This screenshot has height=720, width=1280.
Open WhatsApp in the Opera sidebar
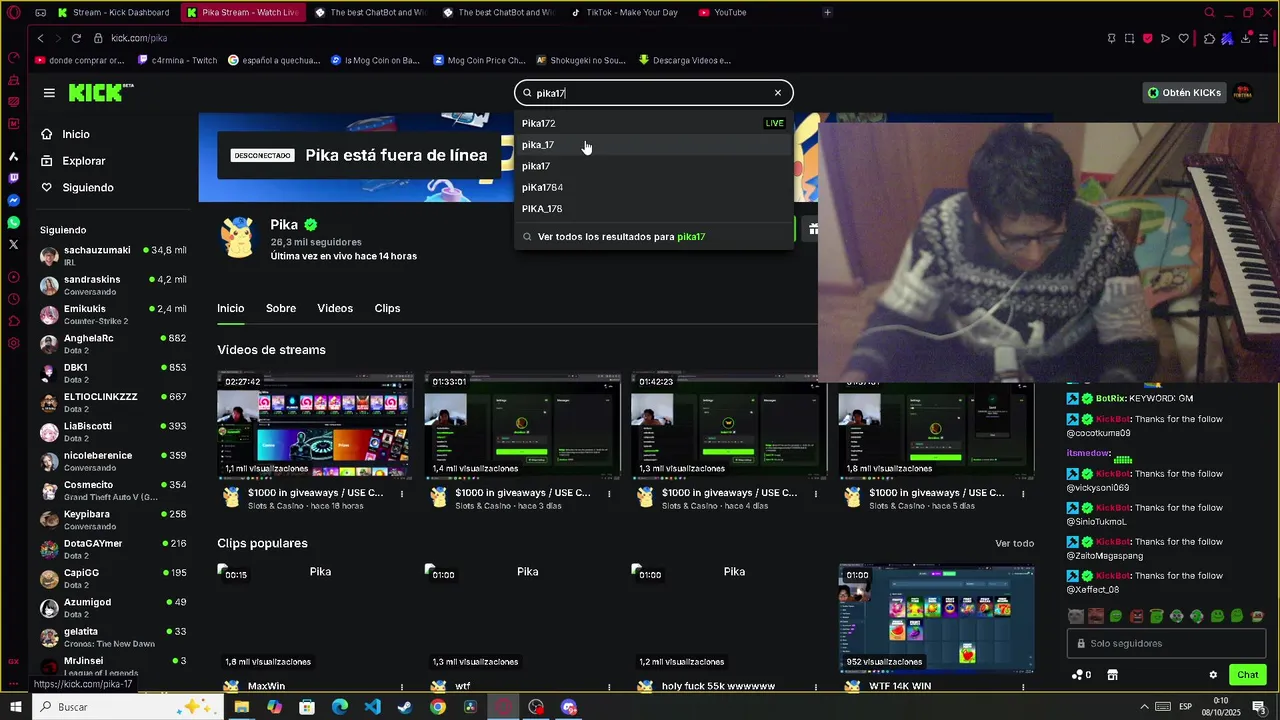click(13, 222)
